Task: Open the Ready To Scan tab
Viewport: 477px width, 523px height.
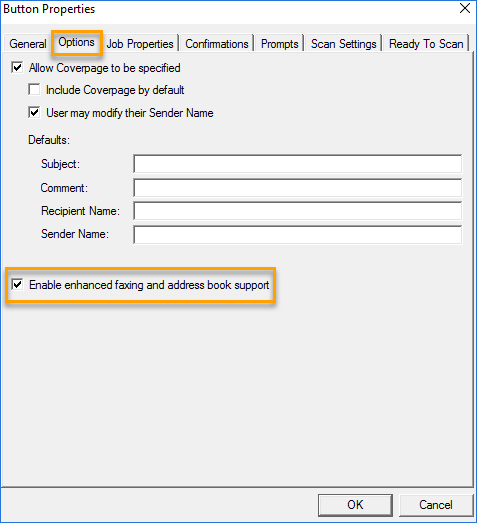Action: (426, 44)
